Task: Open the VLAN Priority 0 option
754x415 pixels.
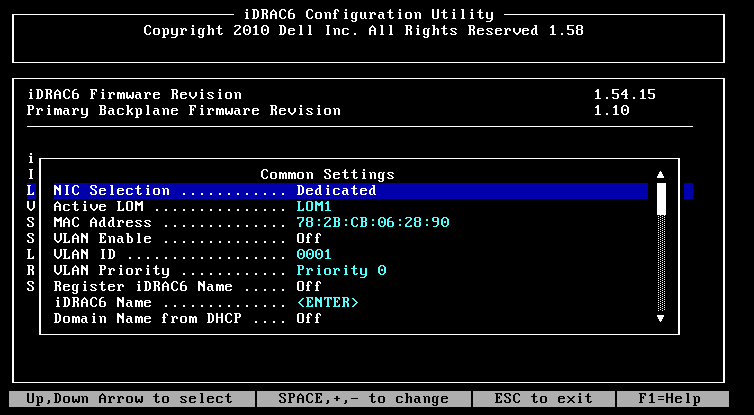Action: tap(340, 270)
